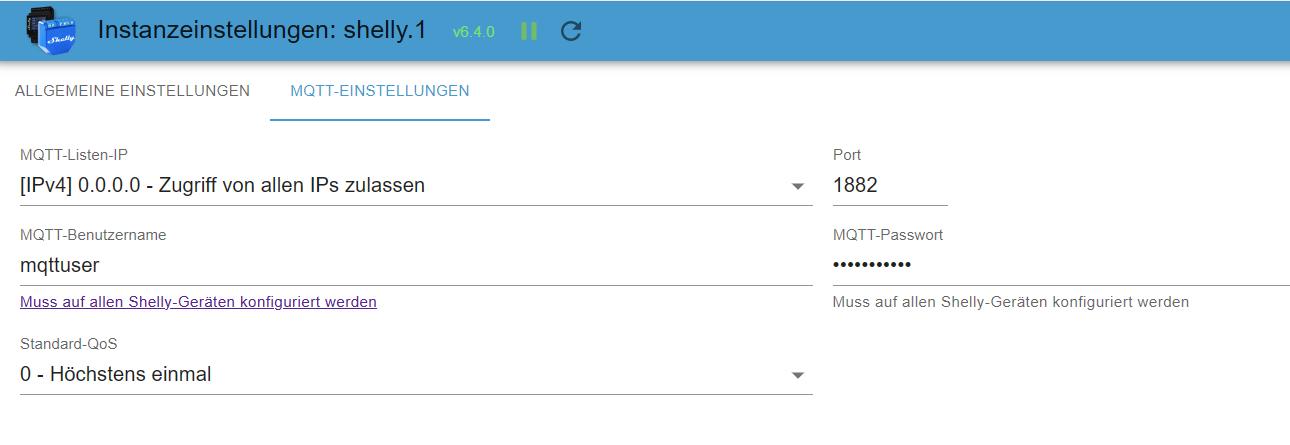Follow the underlined Shelly-Geräten hint link

198,301
